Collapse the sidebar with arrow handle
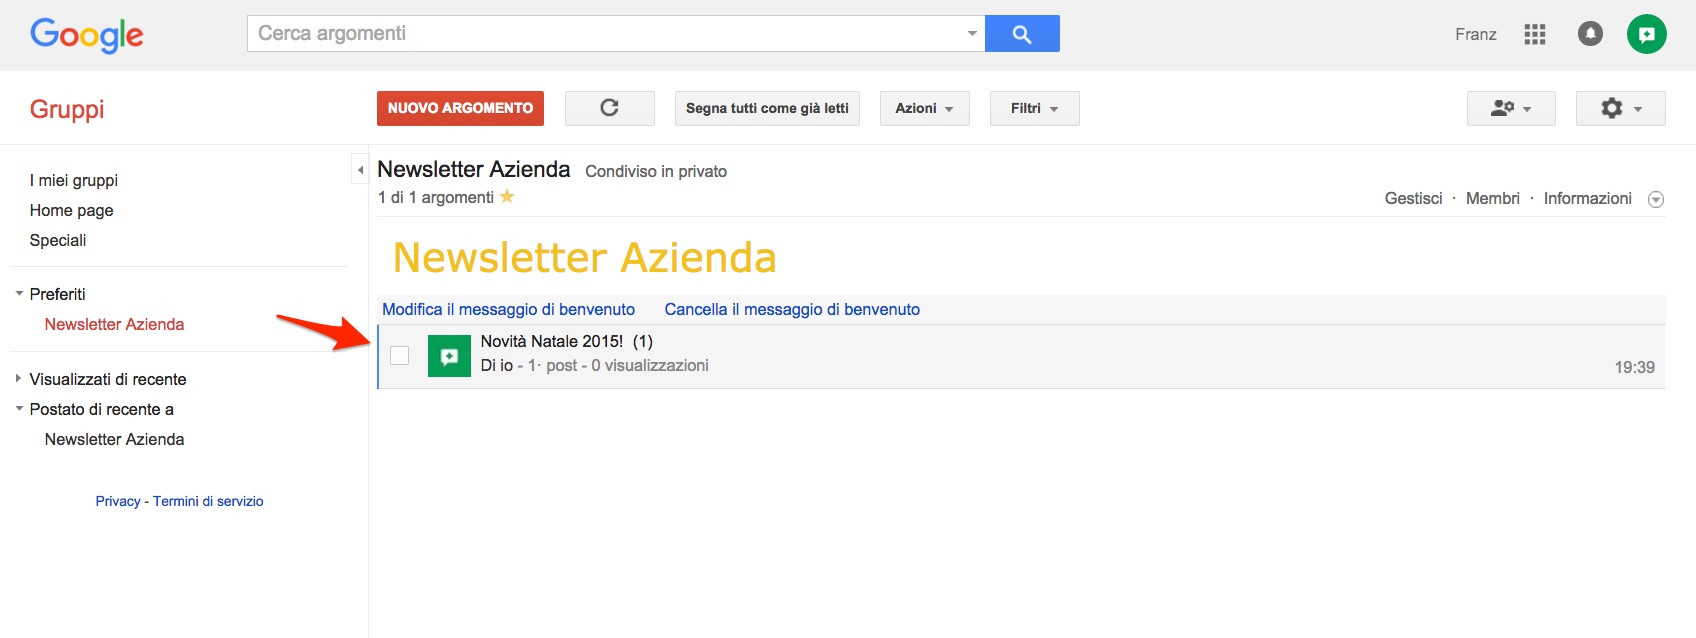1696x638 pixels. point(360,170)
